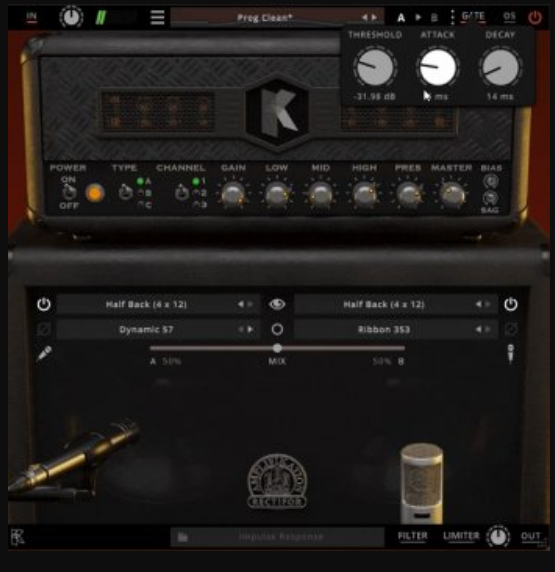Click the left microphone position icon
Viewport: 555px width, 572px height.
tap(44, 353)
